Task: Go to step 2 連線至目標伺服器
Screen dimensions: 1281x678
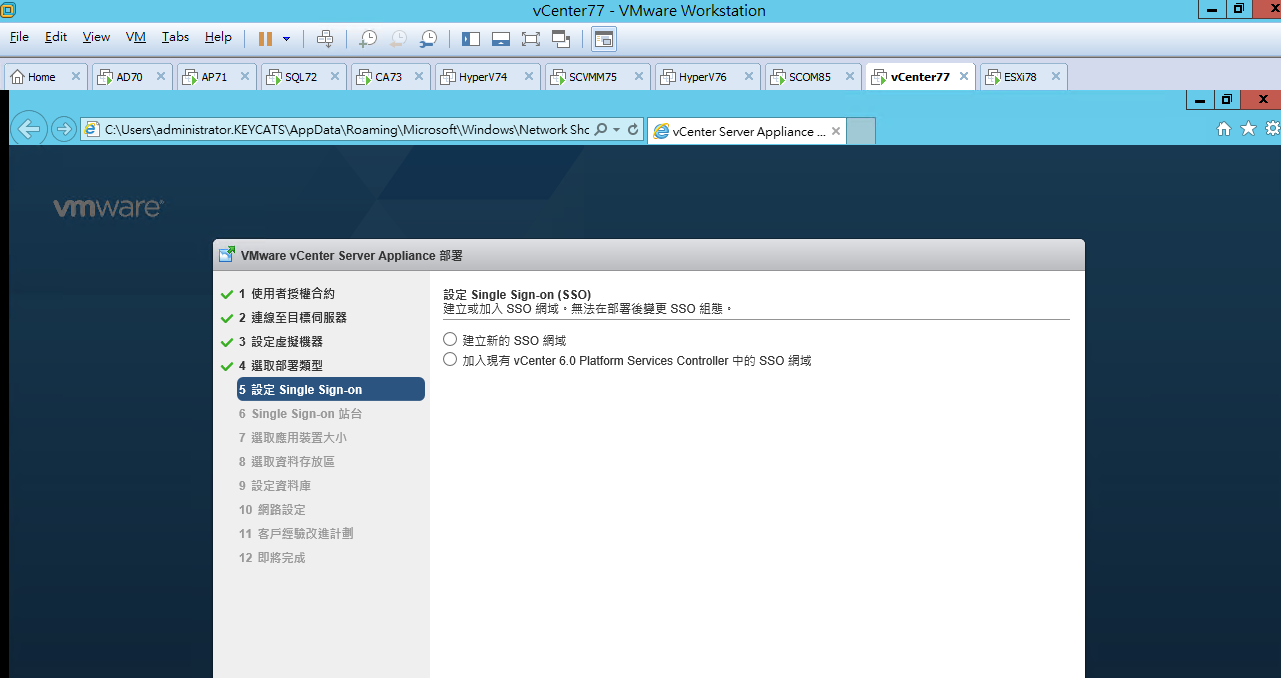Action: pyautogui.click(x=293, y=318)
